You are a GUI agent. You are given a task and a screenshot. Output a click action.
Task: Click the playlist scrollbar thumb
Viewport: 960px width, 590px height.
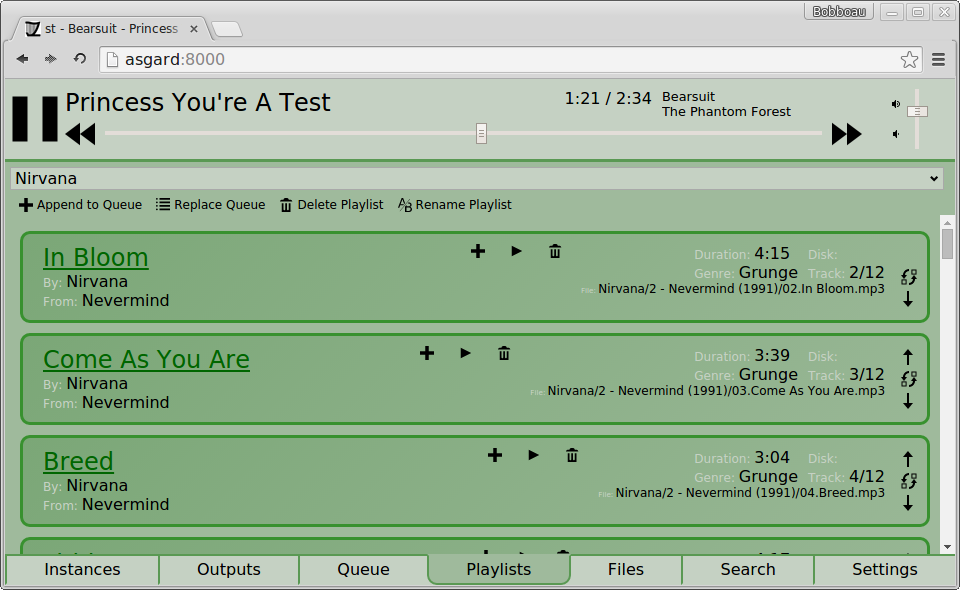point(947,244)
